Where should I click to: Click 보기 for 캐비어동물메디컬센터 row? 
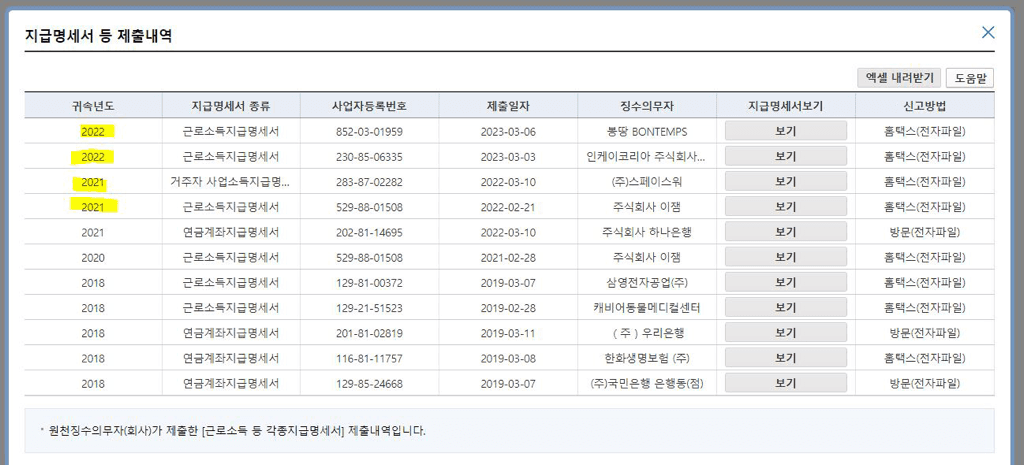(x=786, y=308)
